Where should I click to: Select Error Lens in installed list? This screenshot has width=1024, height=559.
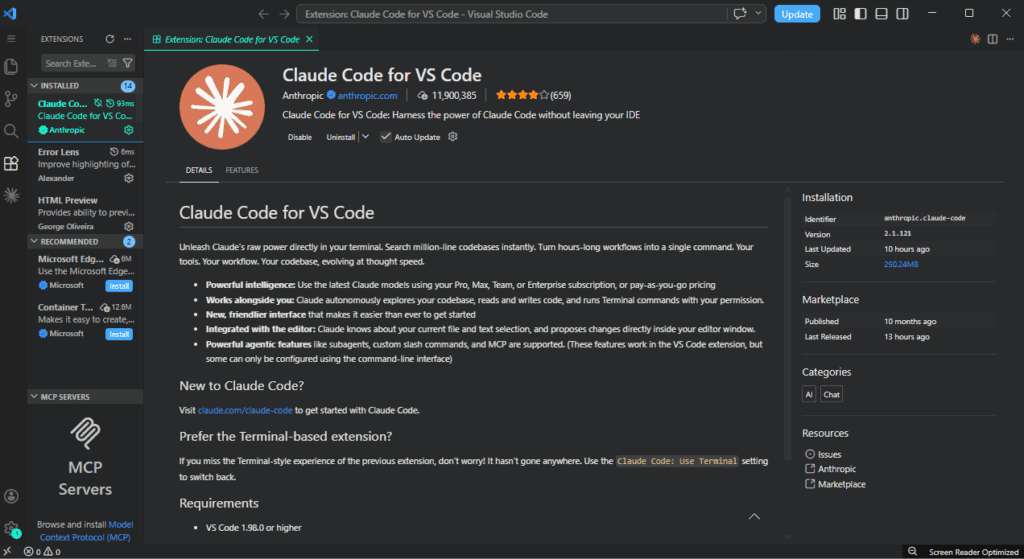click(x=86, y=165)
